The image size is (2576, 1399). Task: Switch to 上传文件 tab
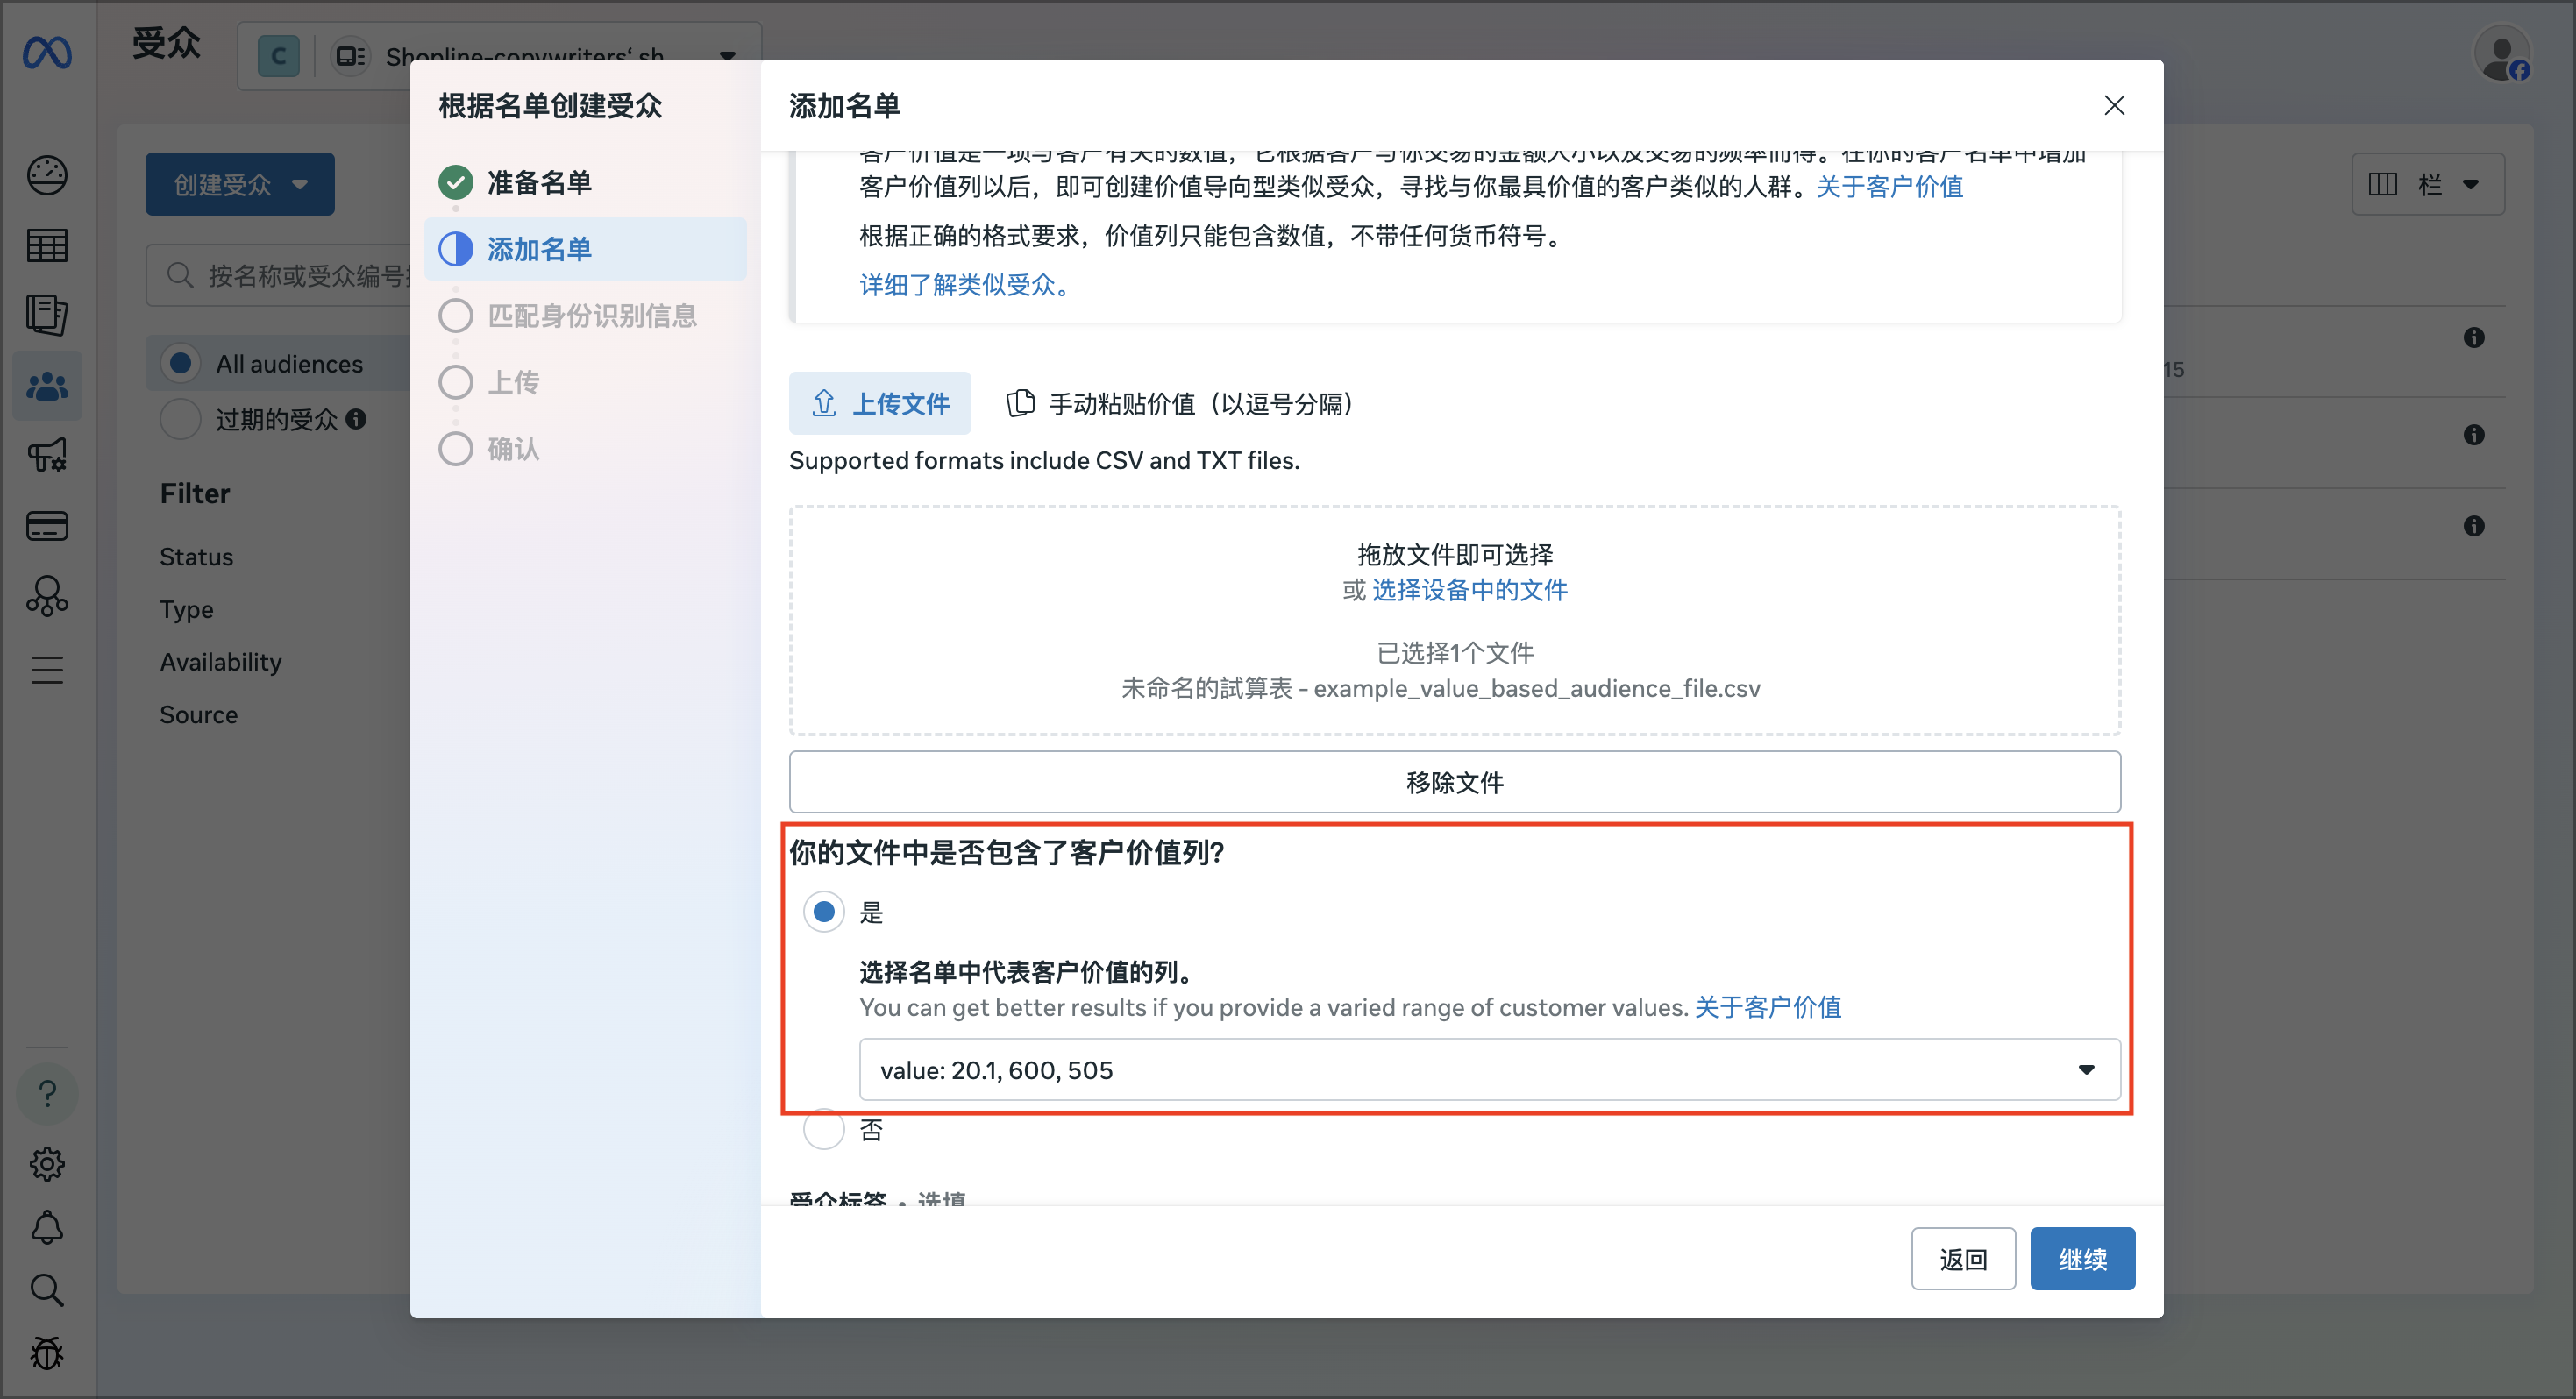tap(880, 404)
